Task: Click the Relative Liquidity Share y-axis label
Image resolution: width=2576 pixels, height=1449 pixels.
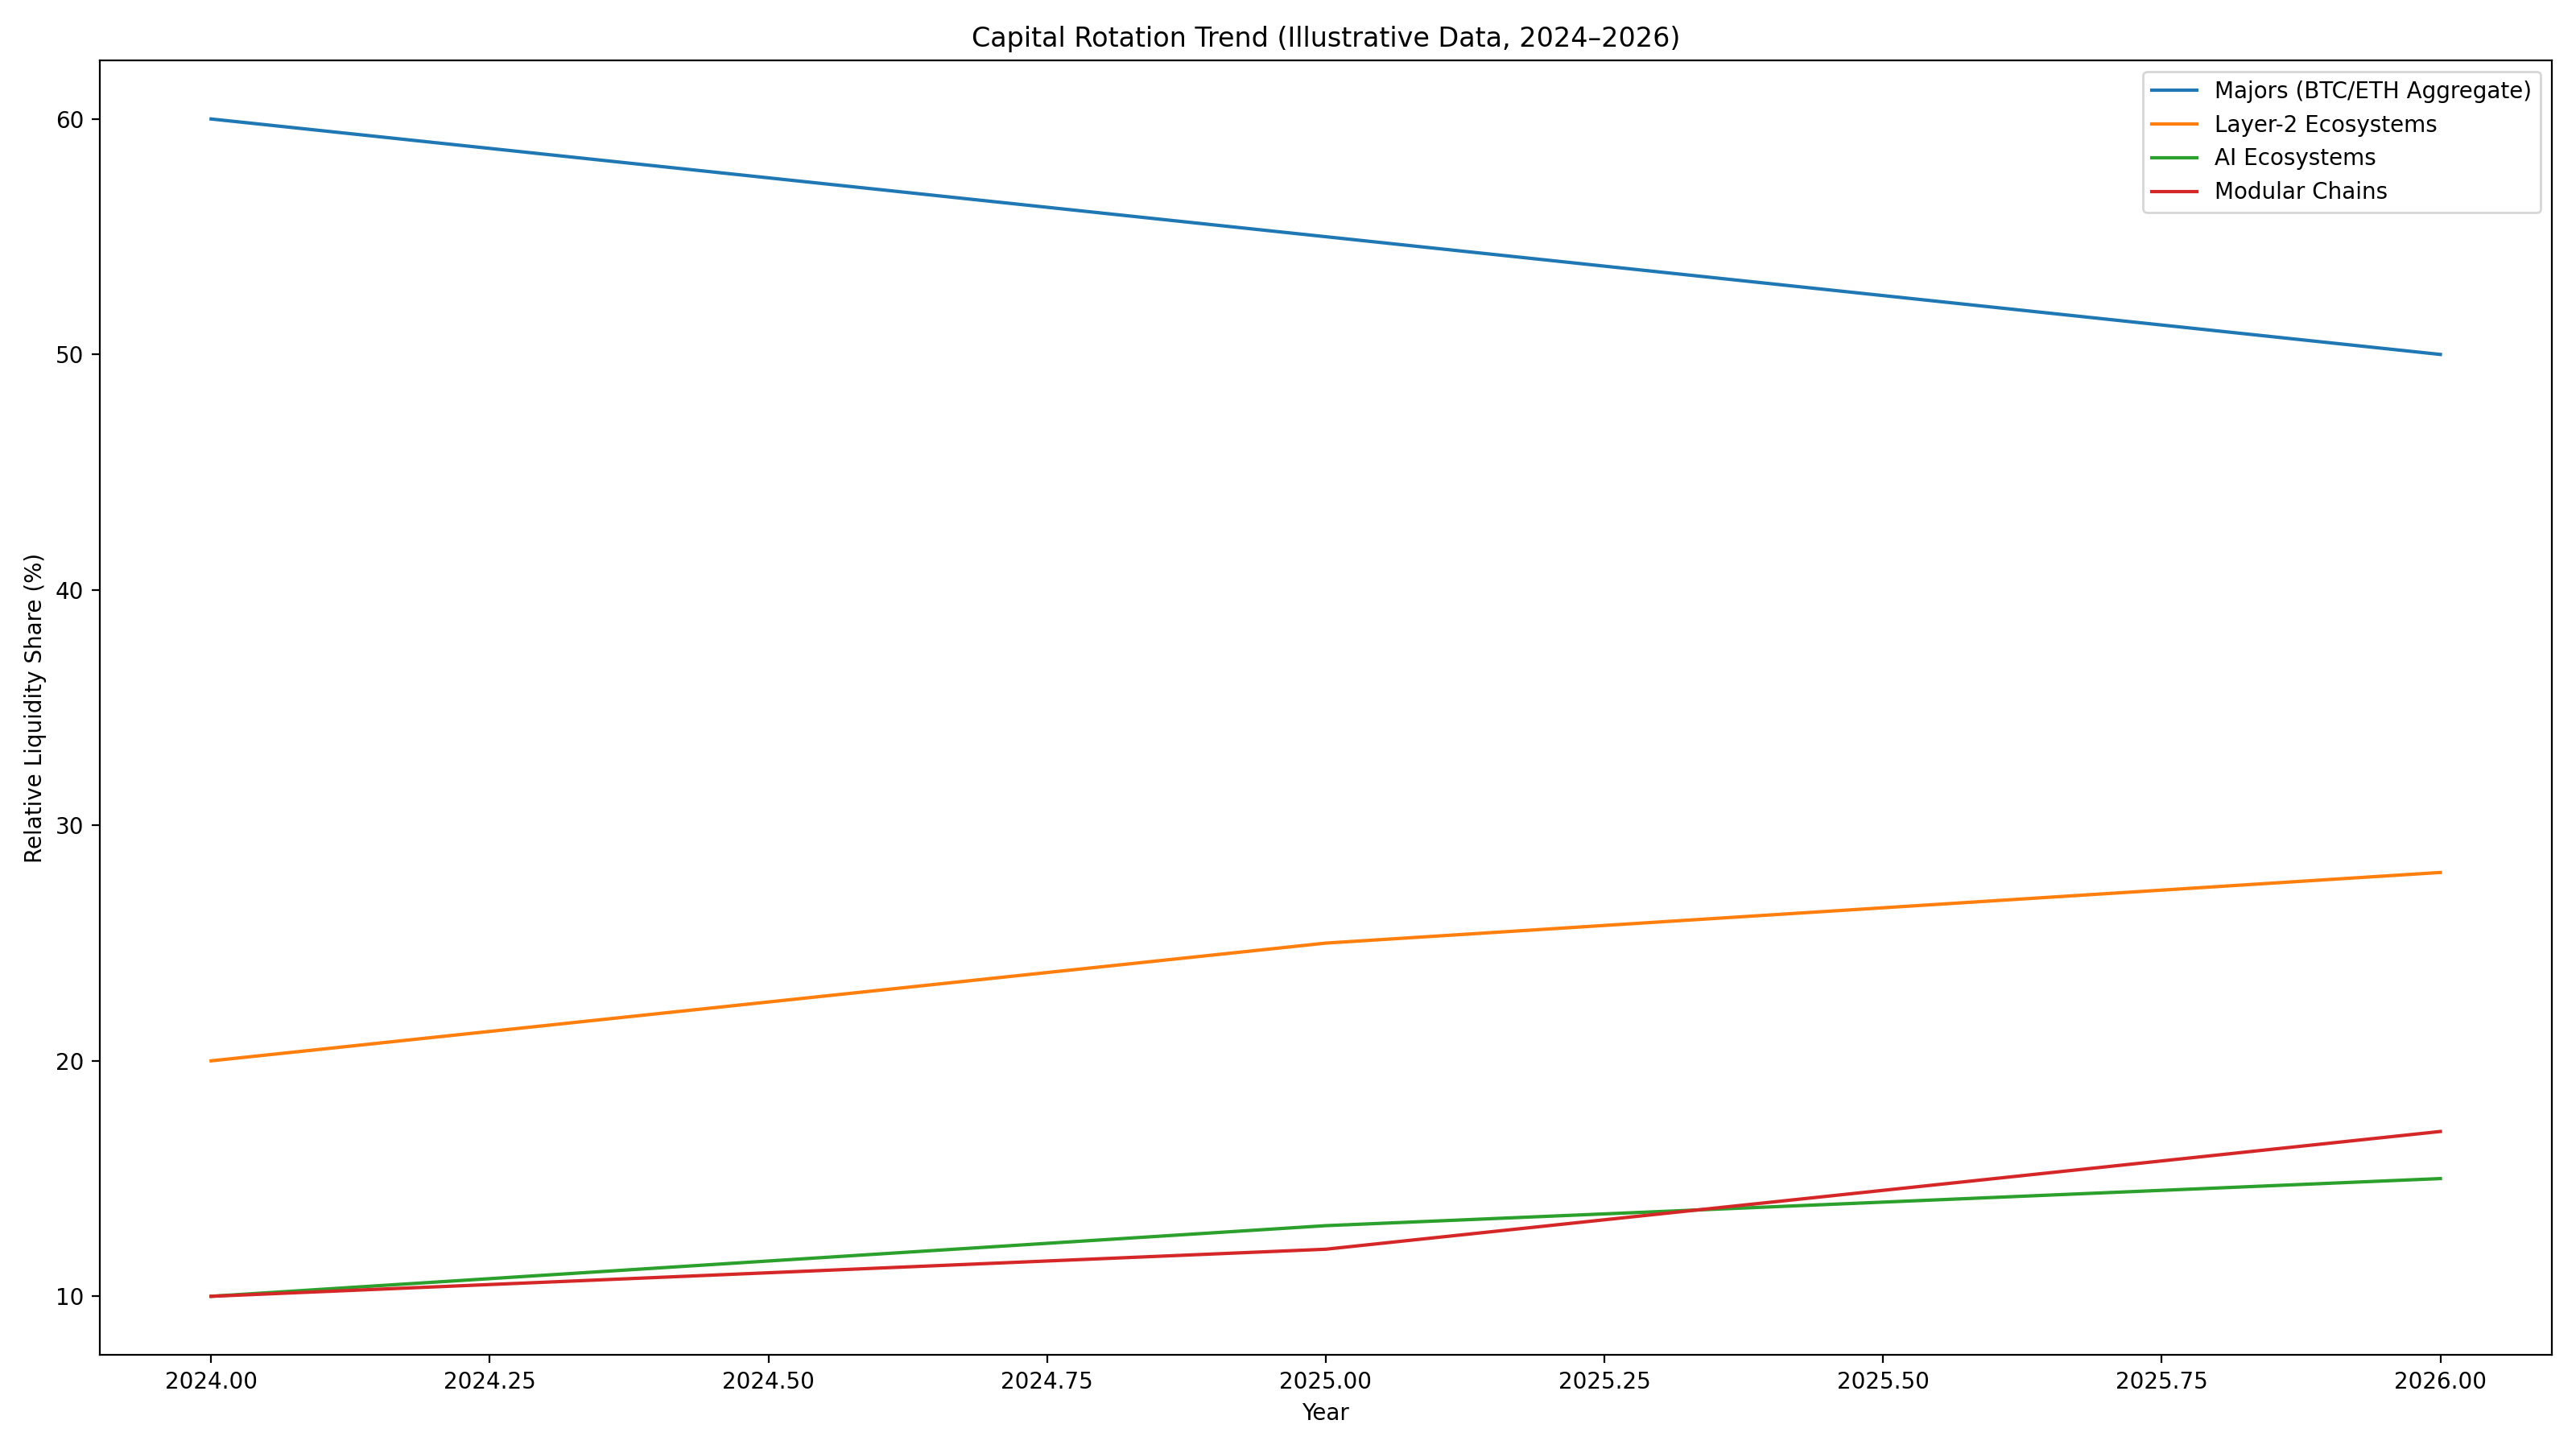Action: 34,707
